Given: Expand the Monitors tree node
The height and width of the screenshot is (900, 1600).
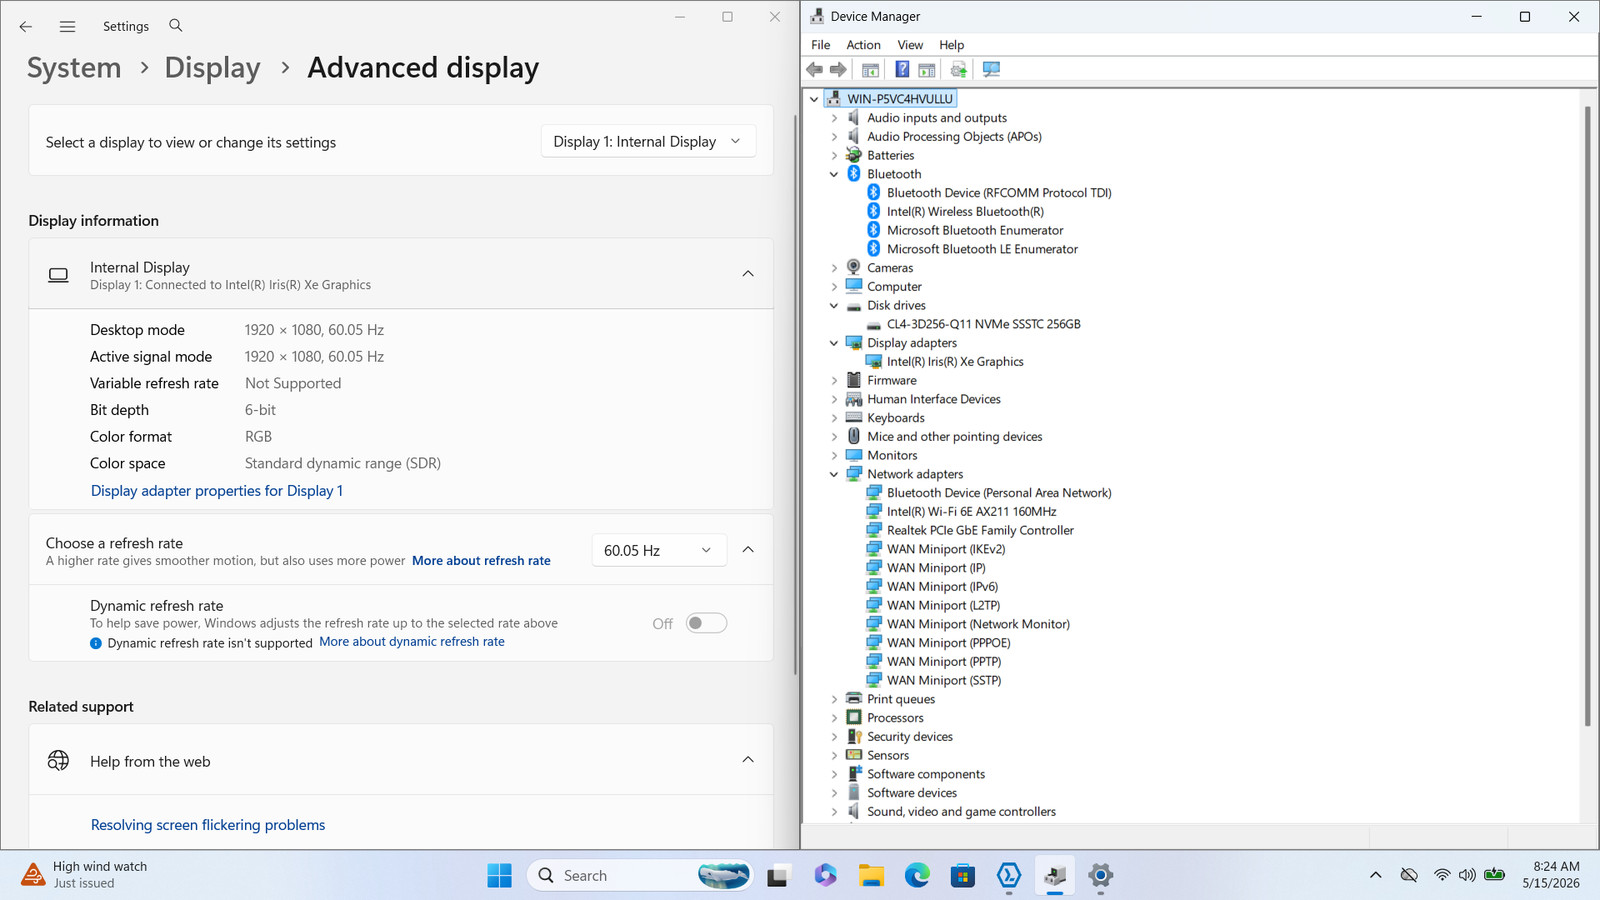Looking at the screenshot, I should point(834,455).
